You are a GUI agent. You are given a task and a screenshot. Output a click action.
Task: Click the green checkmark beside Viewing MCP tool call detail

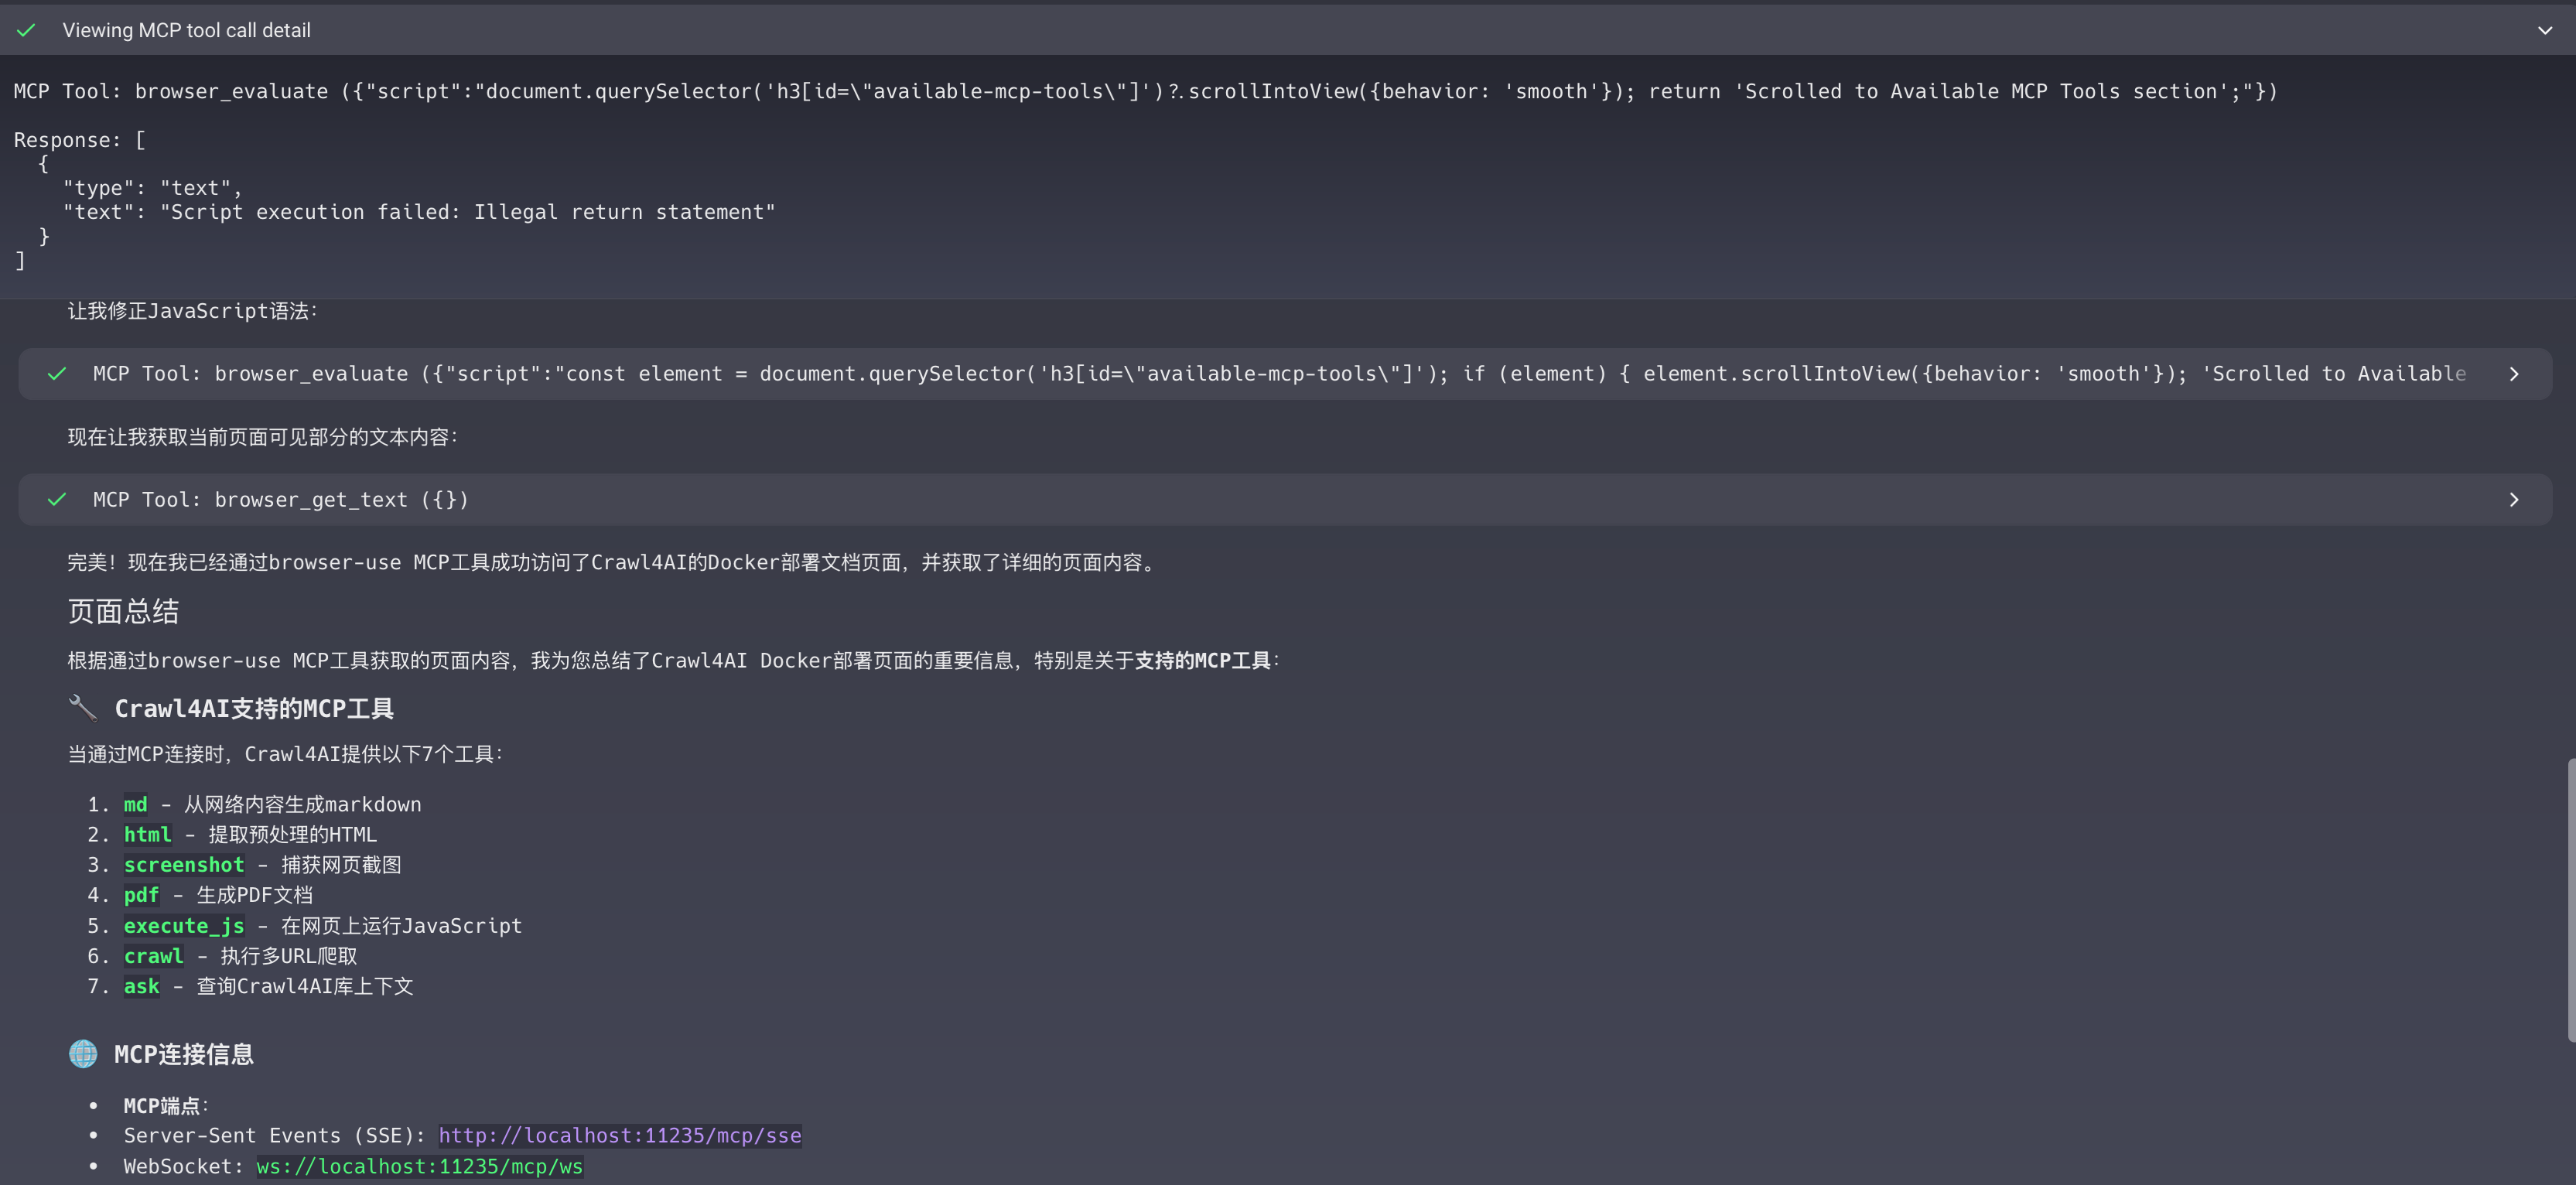point(27,30)
